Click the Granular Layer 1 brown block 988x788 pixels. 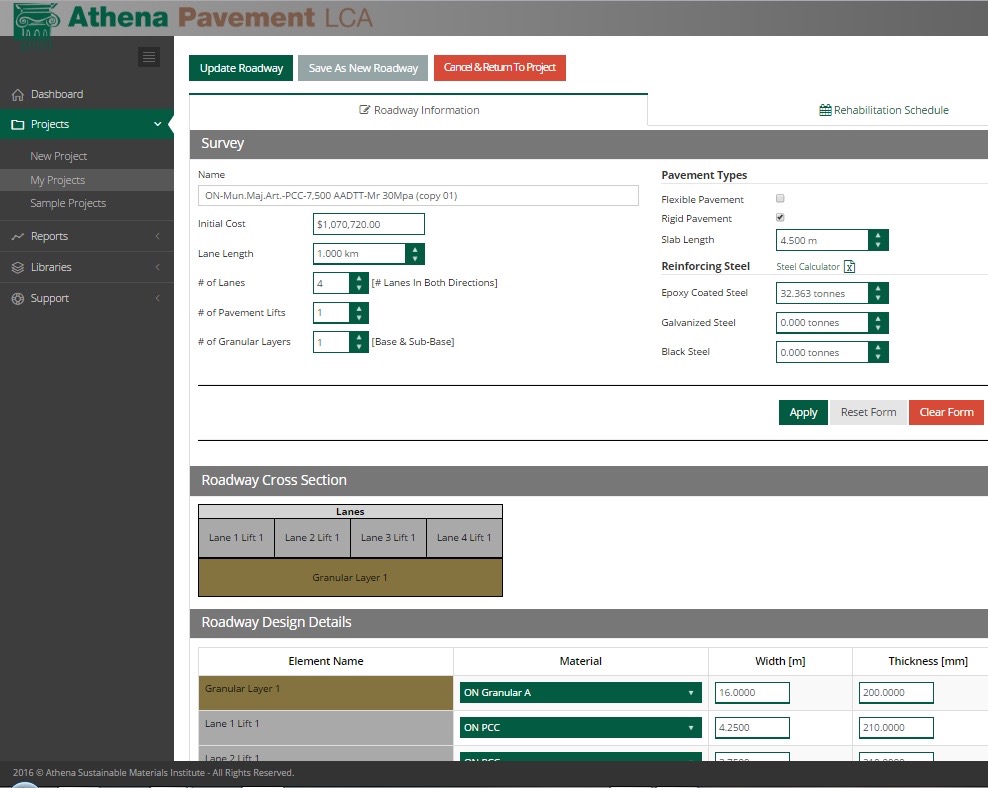[x=350, y=578]
